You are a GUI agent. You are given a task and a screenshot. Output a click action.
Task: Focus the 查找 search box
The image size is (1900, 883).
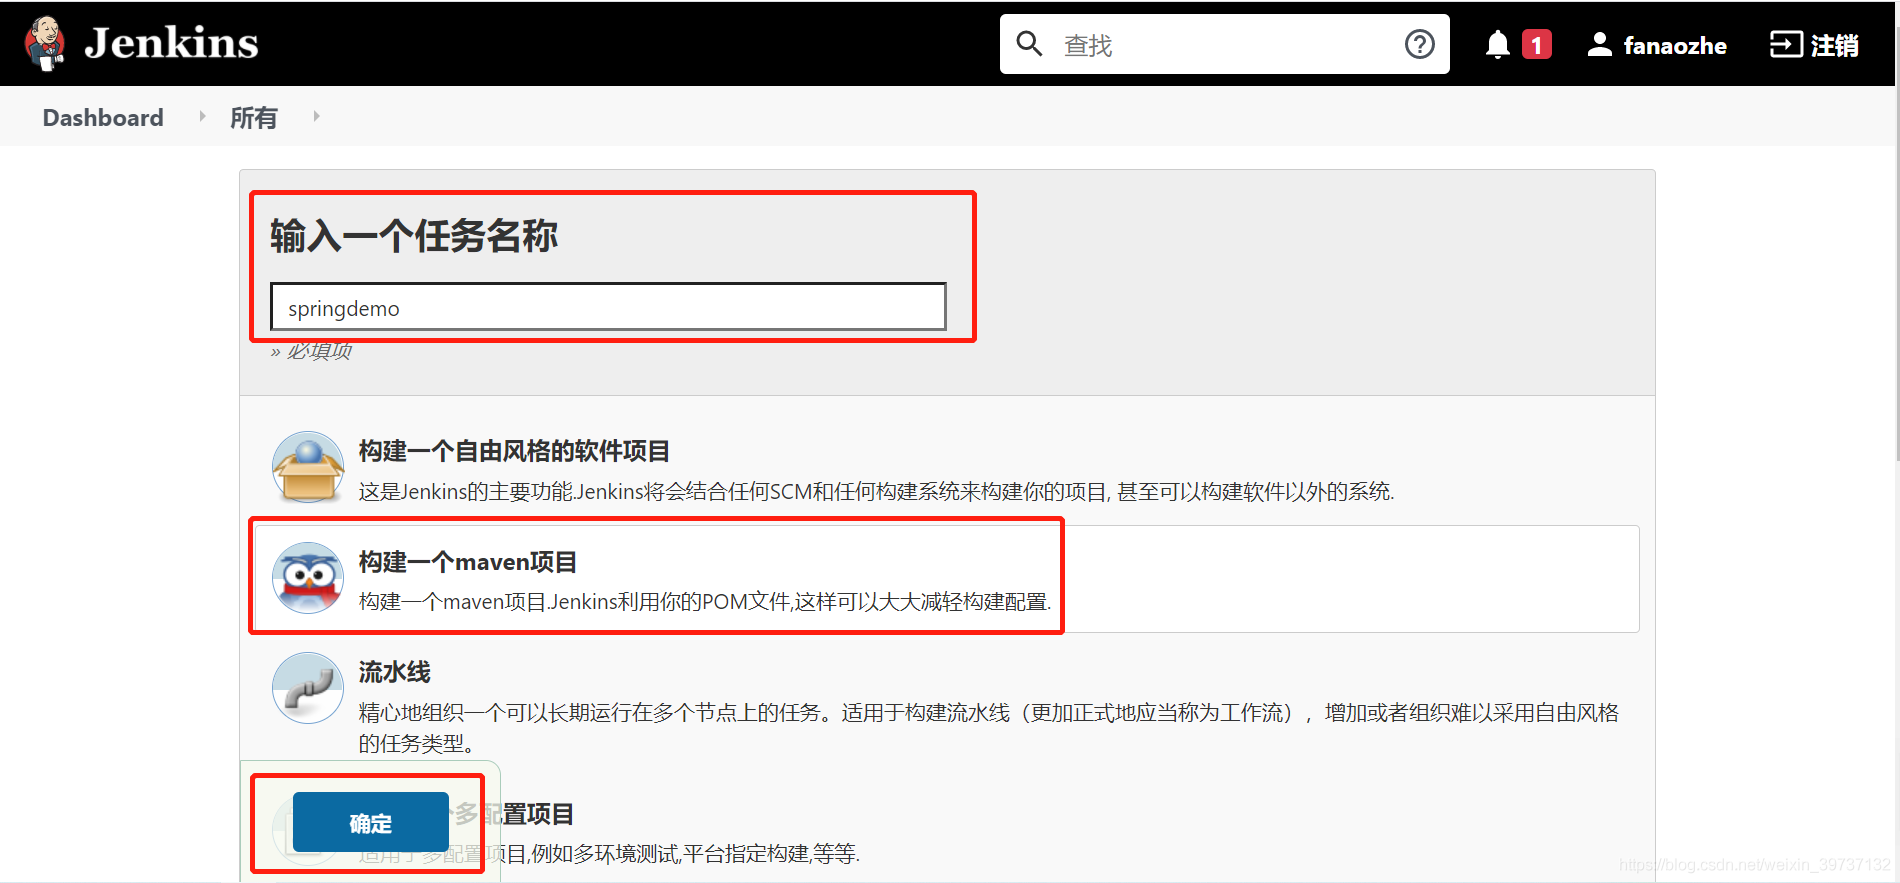click(1225, 44)
